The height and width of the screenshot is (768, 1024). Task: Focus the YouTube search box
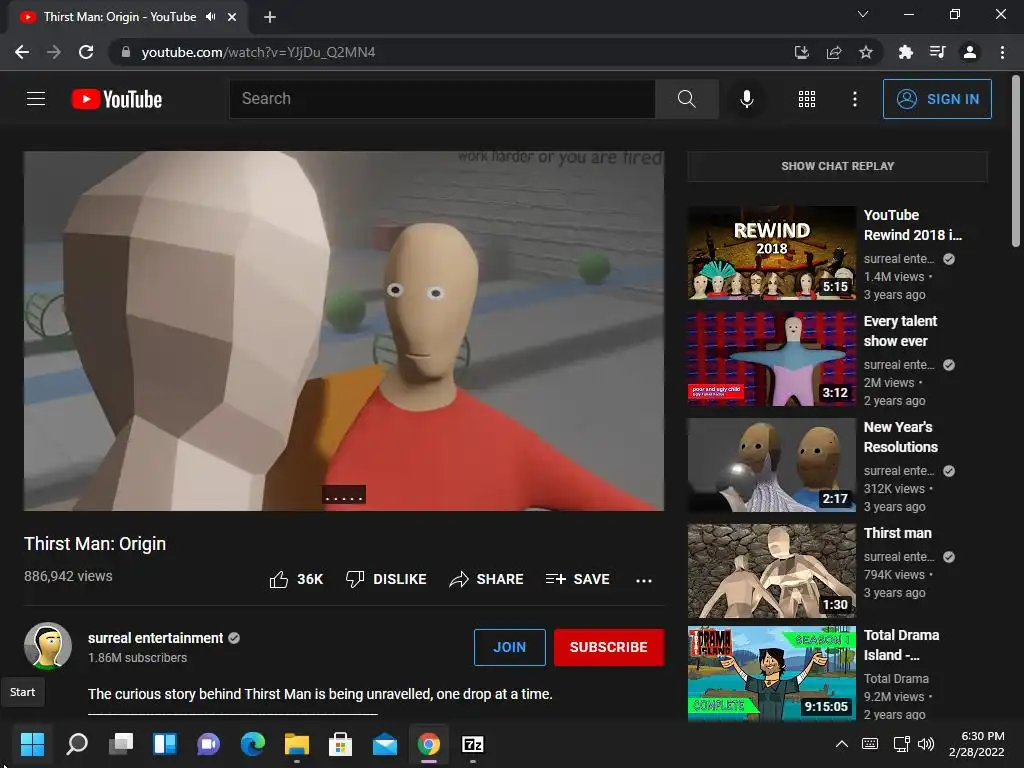[442, 99]
